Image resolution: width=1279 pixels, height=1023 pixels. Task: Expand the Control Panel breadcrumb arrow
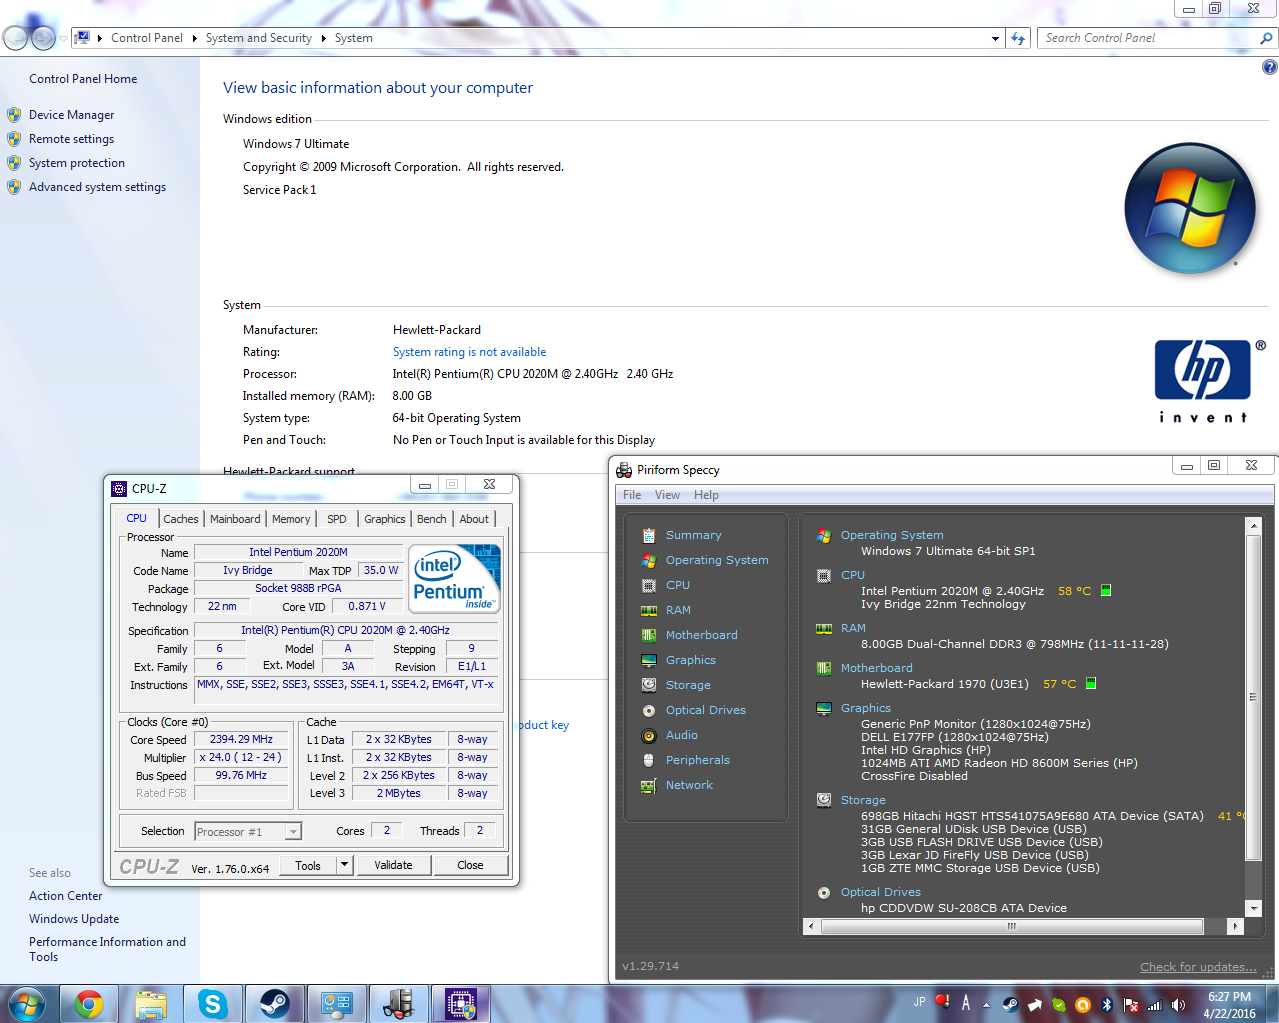click(194, 38)
